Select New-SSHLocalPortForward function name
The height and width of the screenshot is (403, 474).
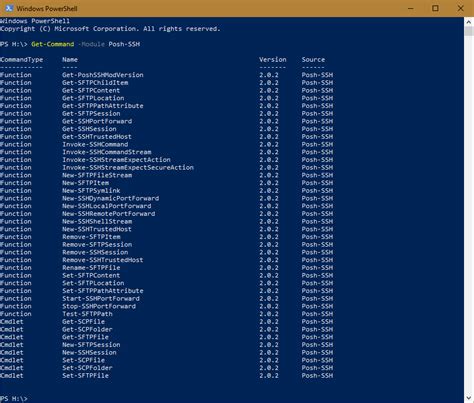pos(107,206)
